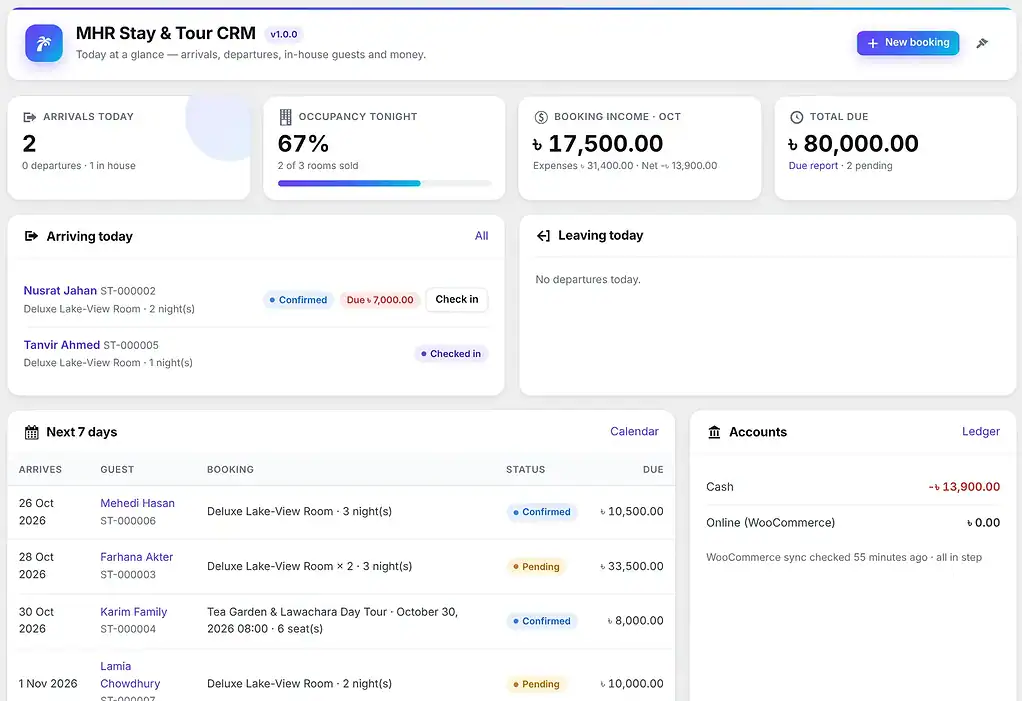
Task: Click the occupancy progress bar
Action: 385,183
